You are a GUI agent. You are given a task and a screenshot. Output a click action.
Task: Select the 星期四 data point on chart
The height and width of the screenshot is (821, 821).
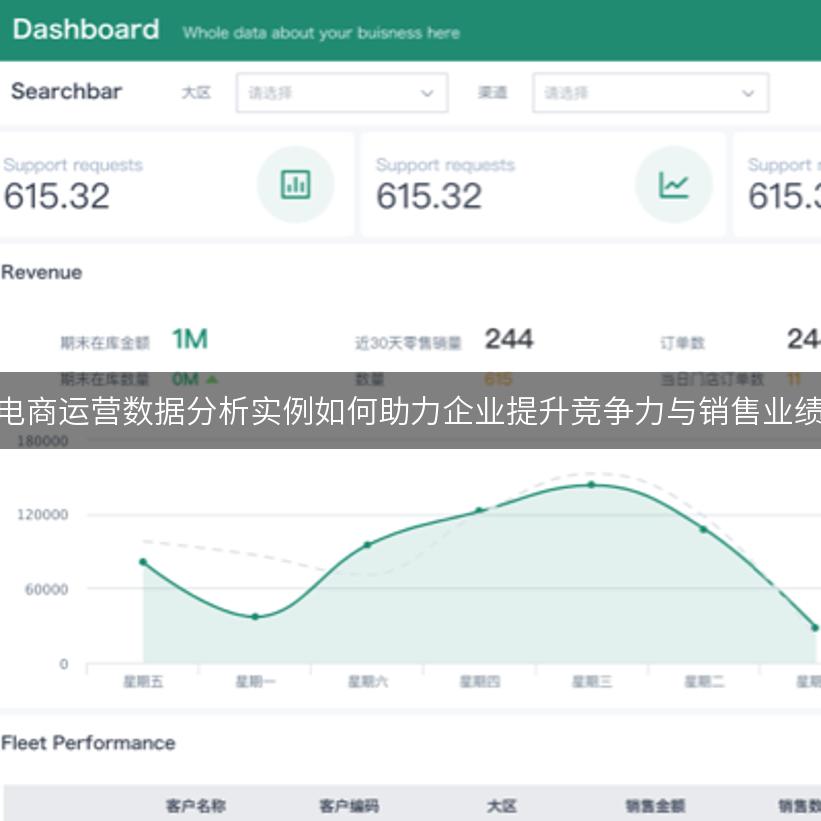point(479,510)
